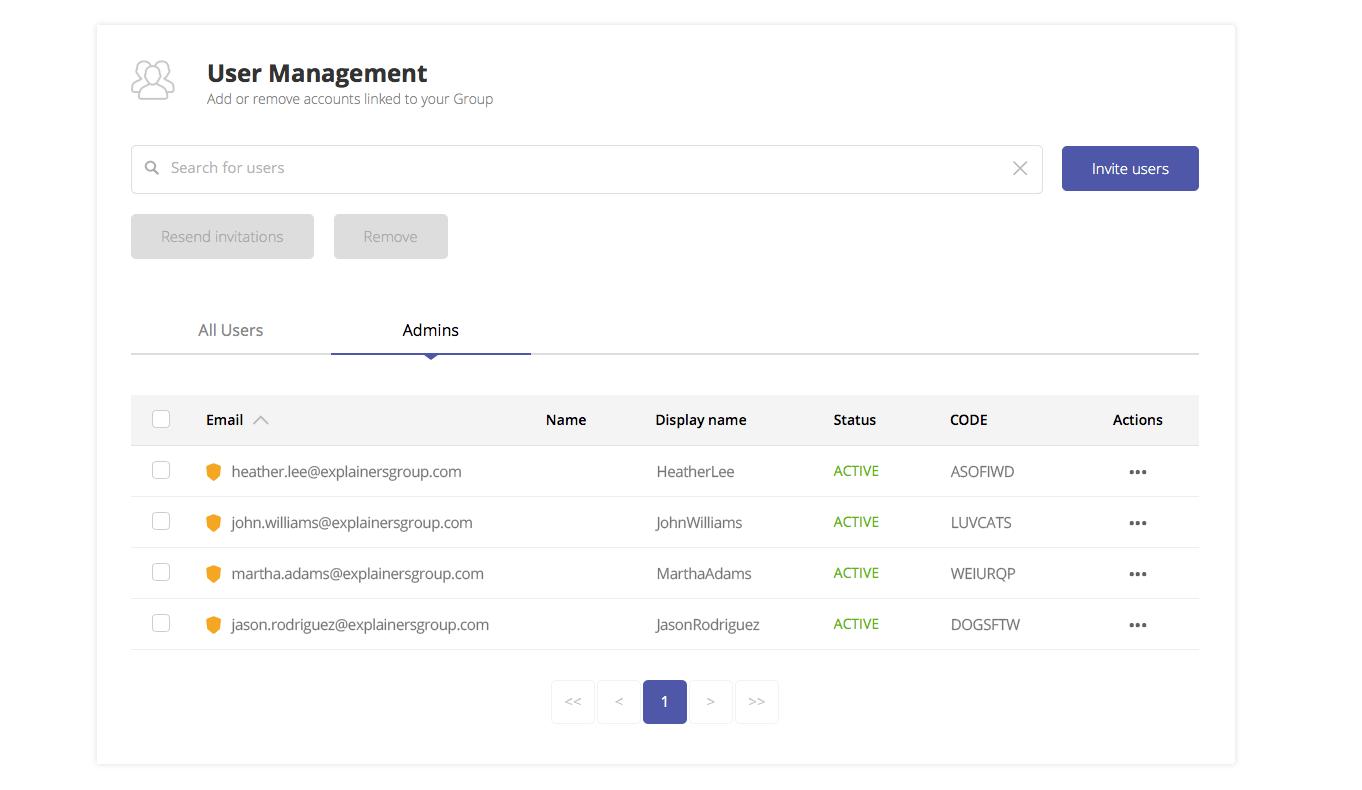Select the header checkbox to select all admins
Image resolution: width=1362 pixels, height=790 pixels.
(161, 419)
